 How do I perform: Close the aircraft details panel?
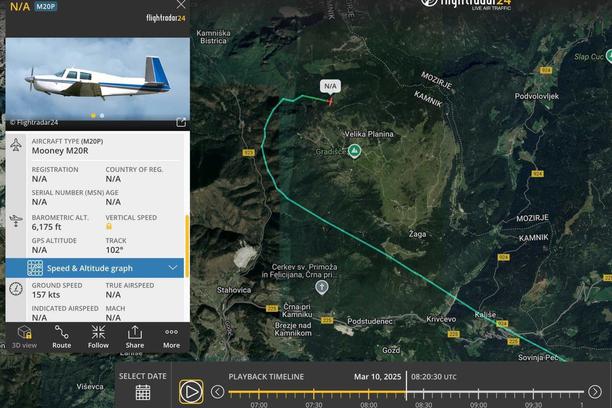pos(181,5)
